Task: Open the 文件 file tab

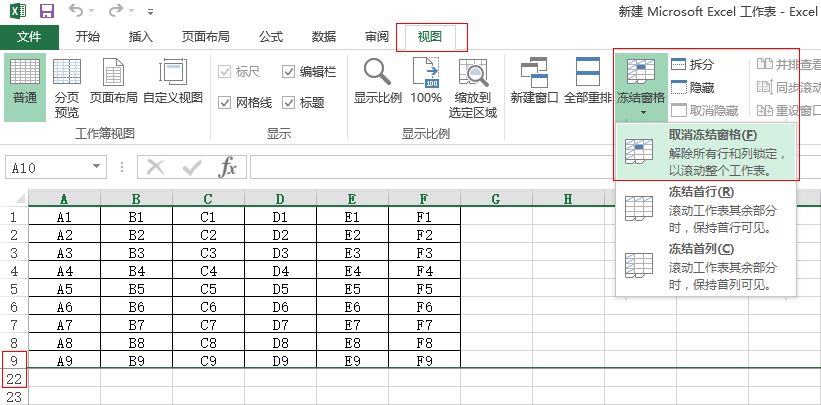Action: click(29, 37)
